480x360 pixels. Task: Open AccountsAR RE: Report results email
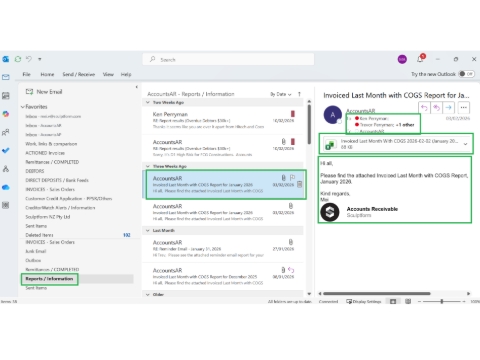coord(223,148)
